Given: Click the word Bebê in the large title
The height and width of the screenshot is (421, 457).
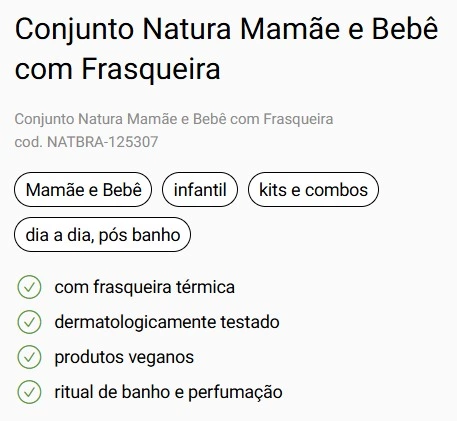Looking at the screenshot, I should (405, 29).
